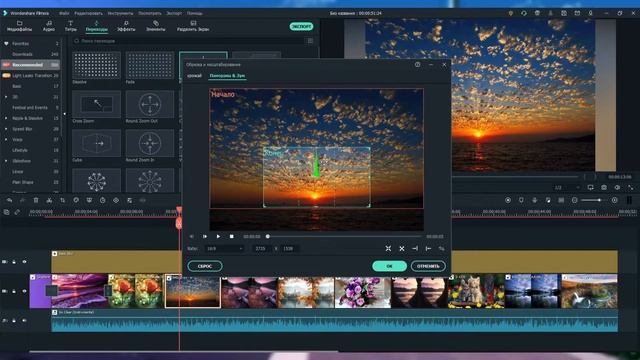Screen dimensions: 640x360
Task: Click the record circle icon above right timeline
Action: coord(508,200)
